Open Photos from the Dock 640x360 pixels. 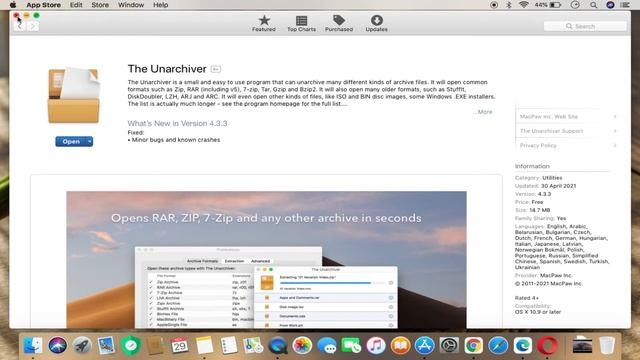point(302,345)
